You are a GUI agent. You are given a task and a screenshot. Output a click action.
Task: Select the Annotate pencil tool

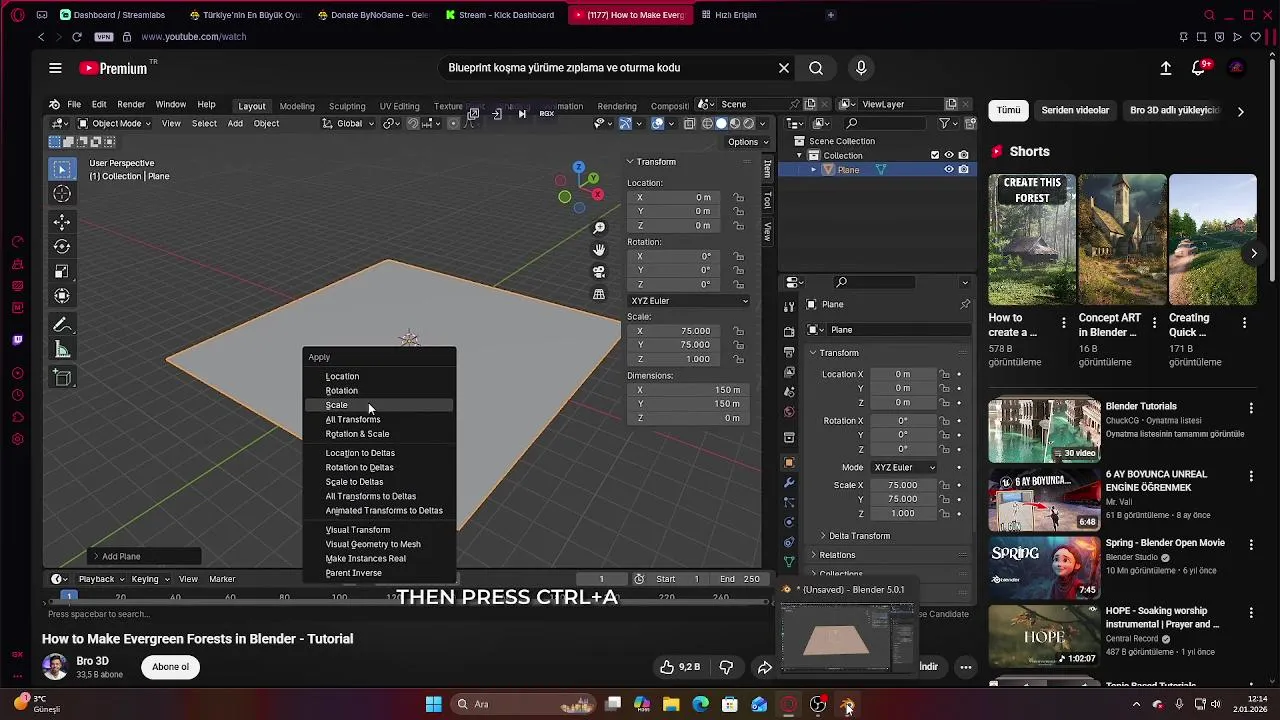(62, 325)
